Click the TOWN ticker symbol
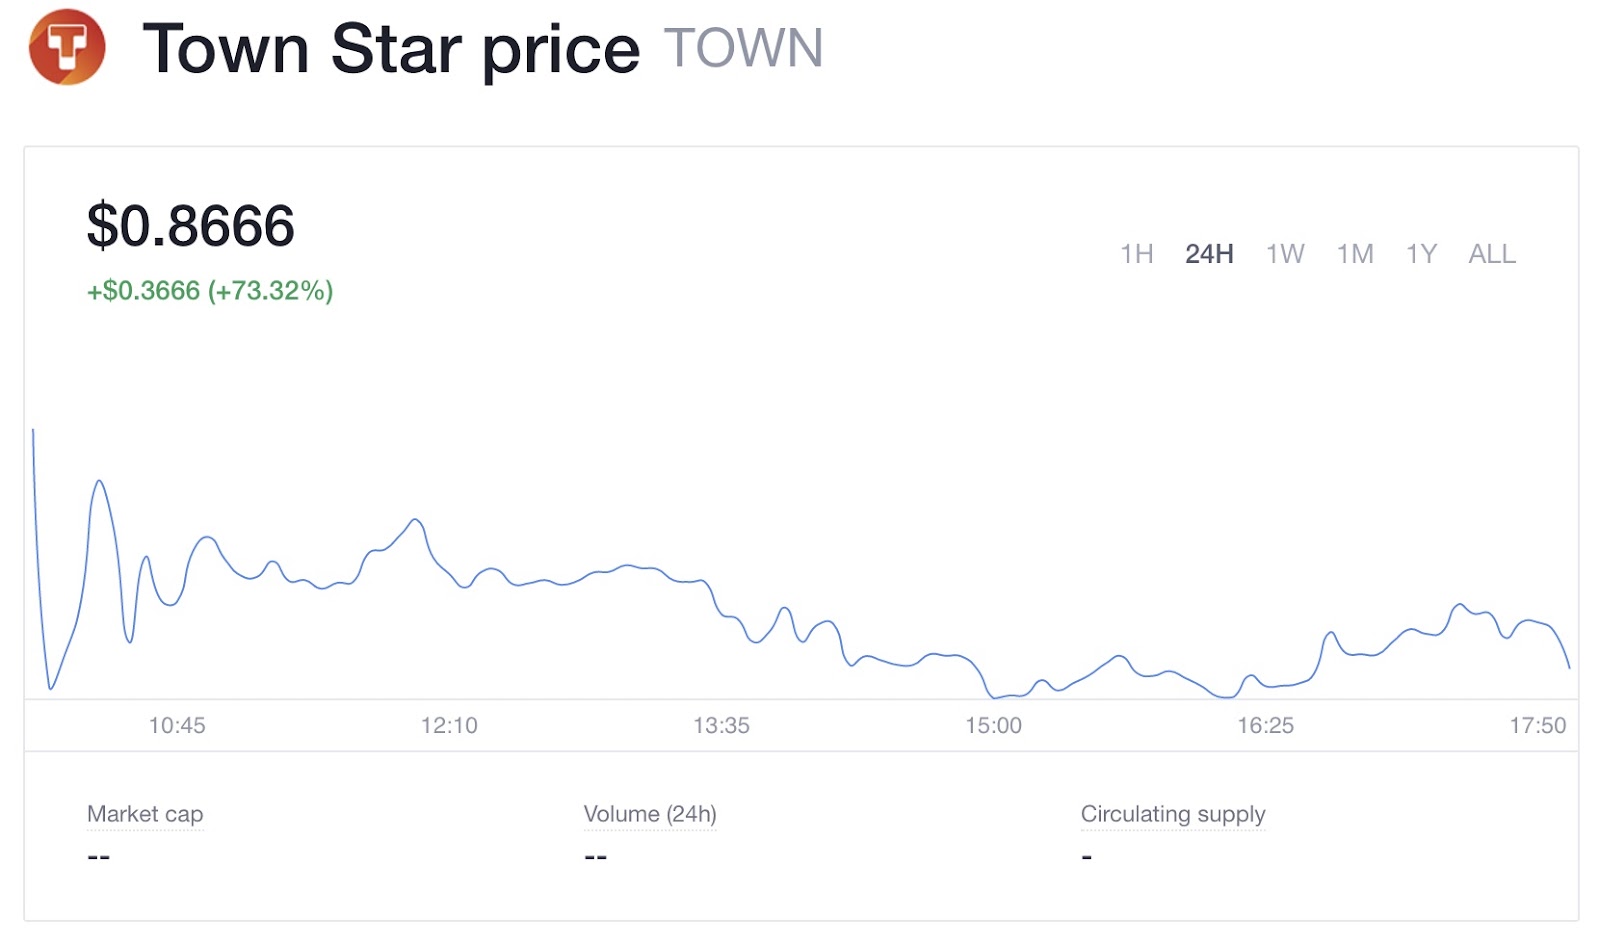The image size is (1600, 944). tap(743, 48)
